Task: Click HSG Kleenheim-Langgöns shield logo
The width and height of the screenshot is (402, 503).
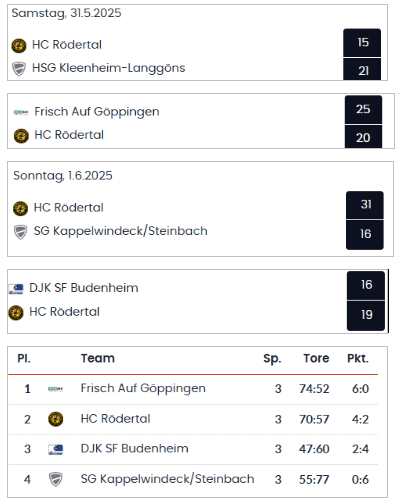Action: [19, 69]
